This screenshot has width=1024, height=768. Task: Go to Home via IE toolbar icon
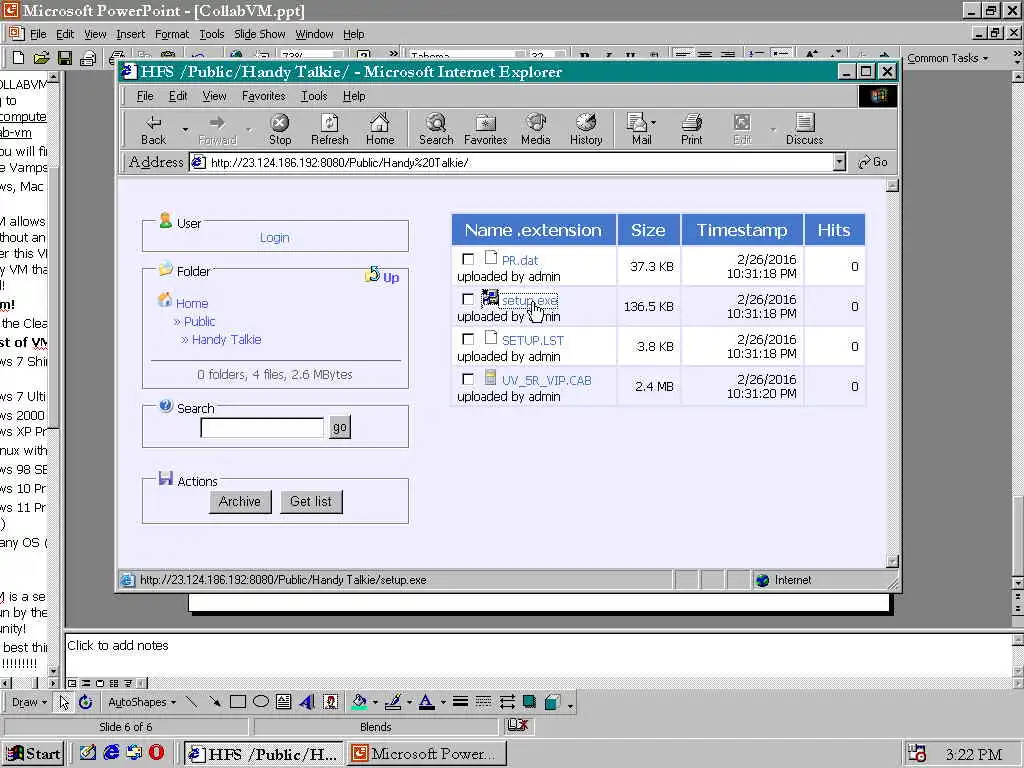380,129
